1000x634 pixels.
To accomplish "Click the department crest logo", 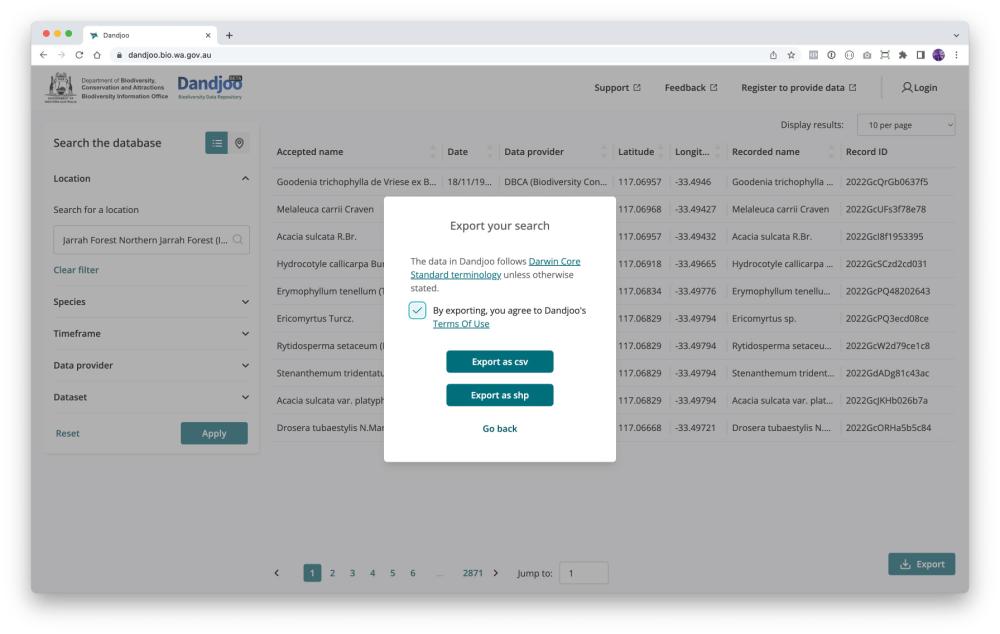I will click(x=61, y=87).
